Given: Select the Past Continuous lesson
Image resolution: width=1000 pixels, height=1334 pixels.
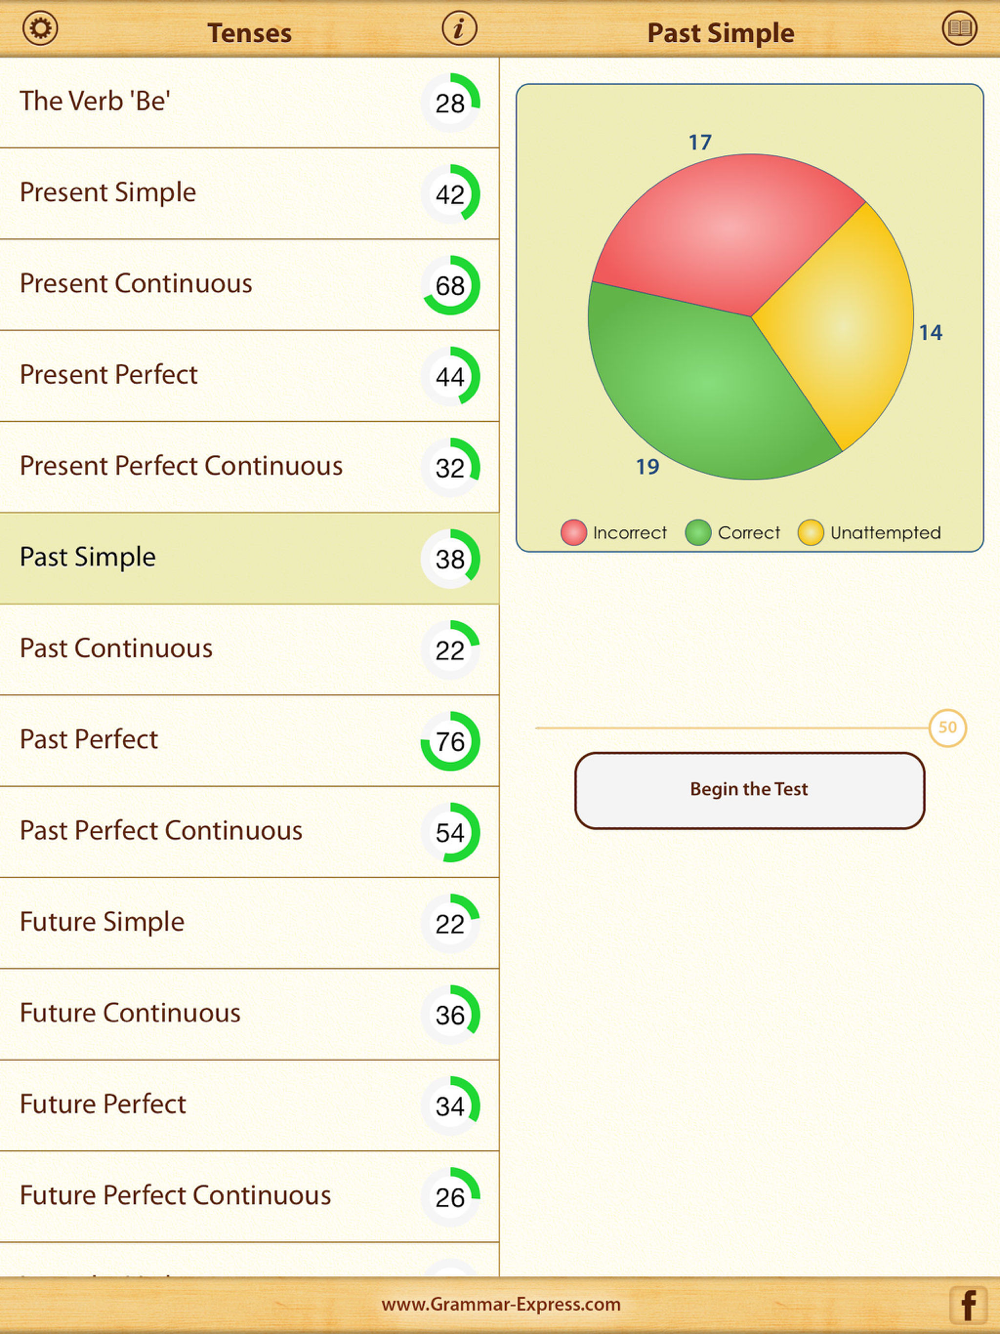Looking at the screenshot, I should [x=249, y=650].
